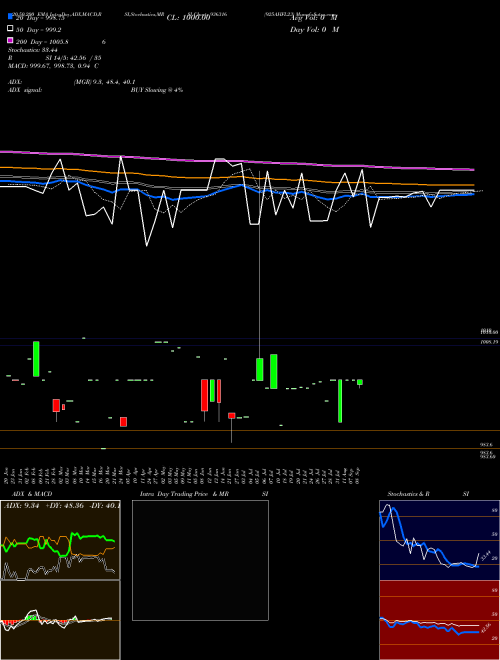Click the 'BUY Slowing @ 4%' signal text
The image size is (500, 660).
(157, 90)
